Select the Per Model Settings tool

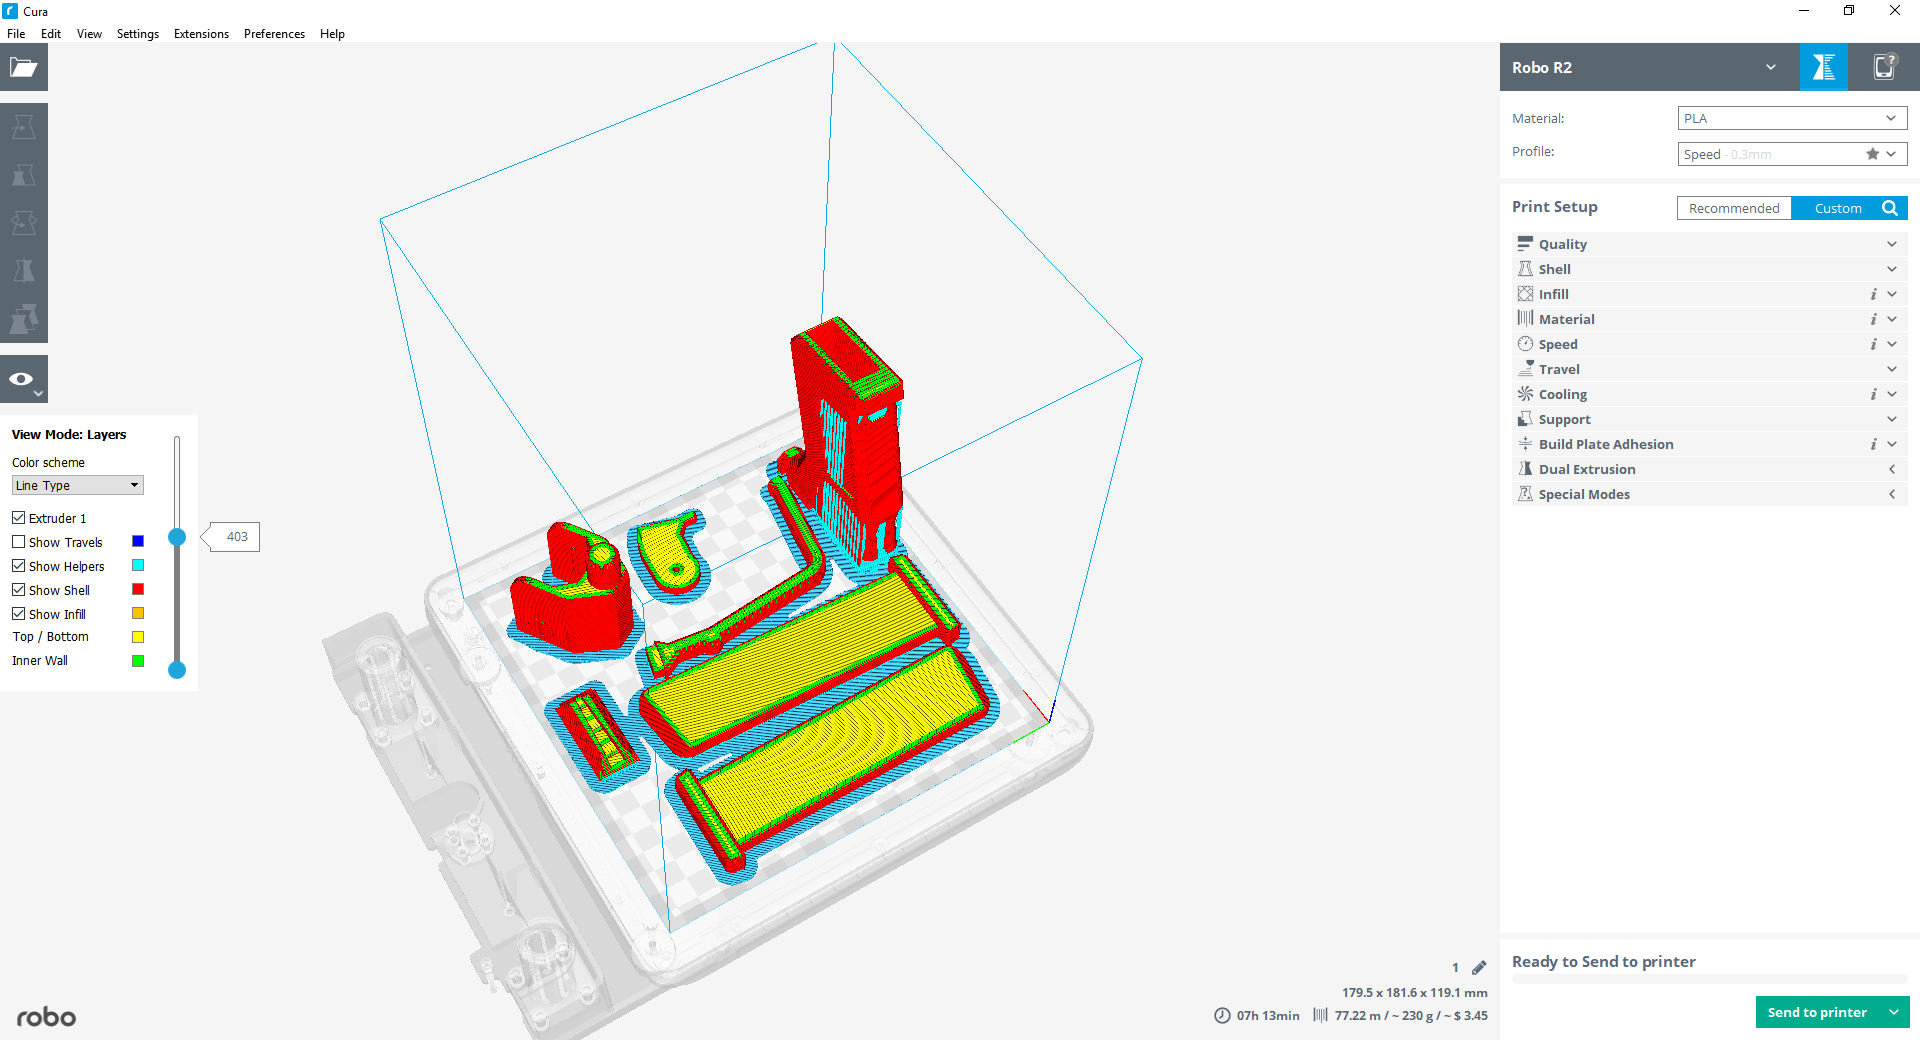coord(24,319)
